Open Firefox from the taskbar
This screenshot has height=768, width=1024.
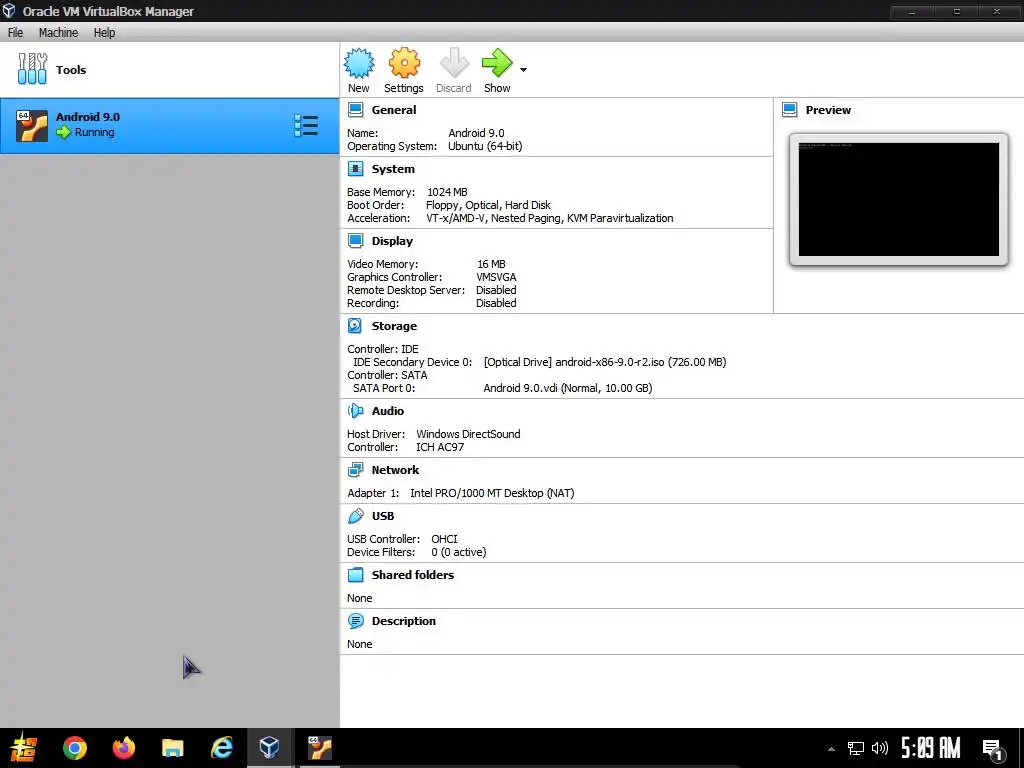123,748
